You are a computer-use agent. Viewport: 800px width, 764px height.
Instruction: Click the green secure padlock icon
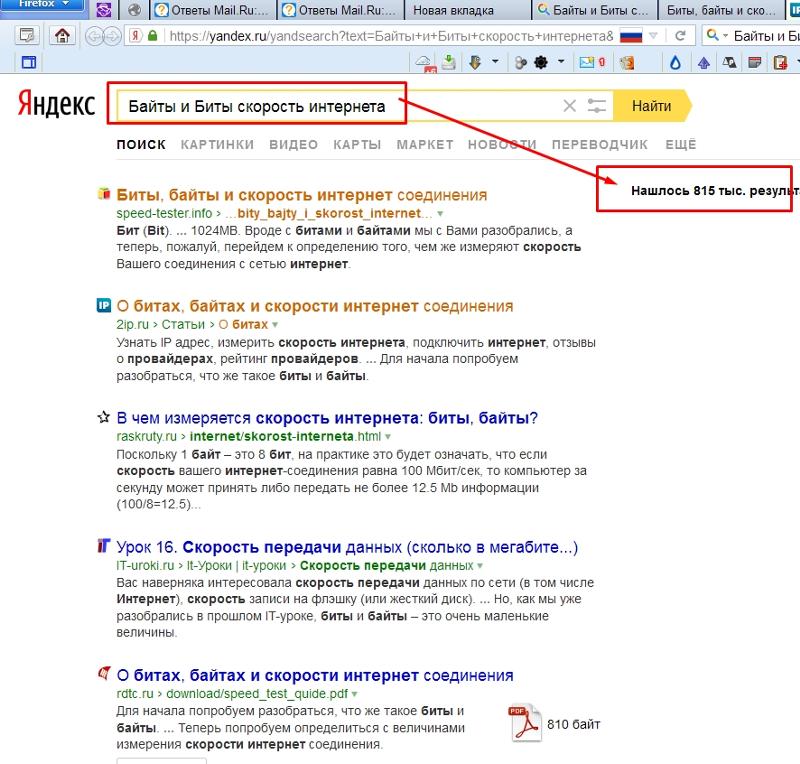153,36
